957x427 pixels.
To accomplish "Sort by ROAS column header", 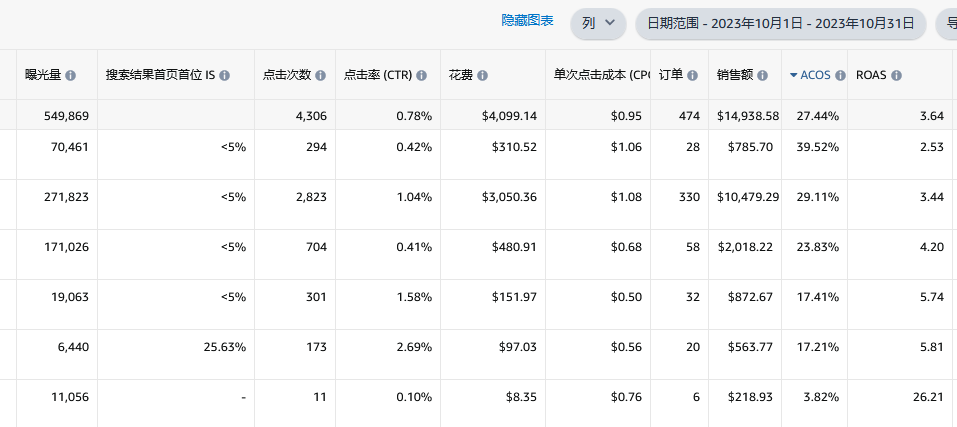I will [871, 75].
